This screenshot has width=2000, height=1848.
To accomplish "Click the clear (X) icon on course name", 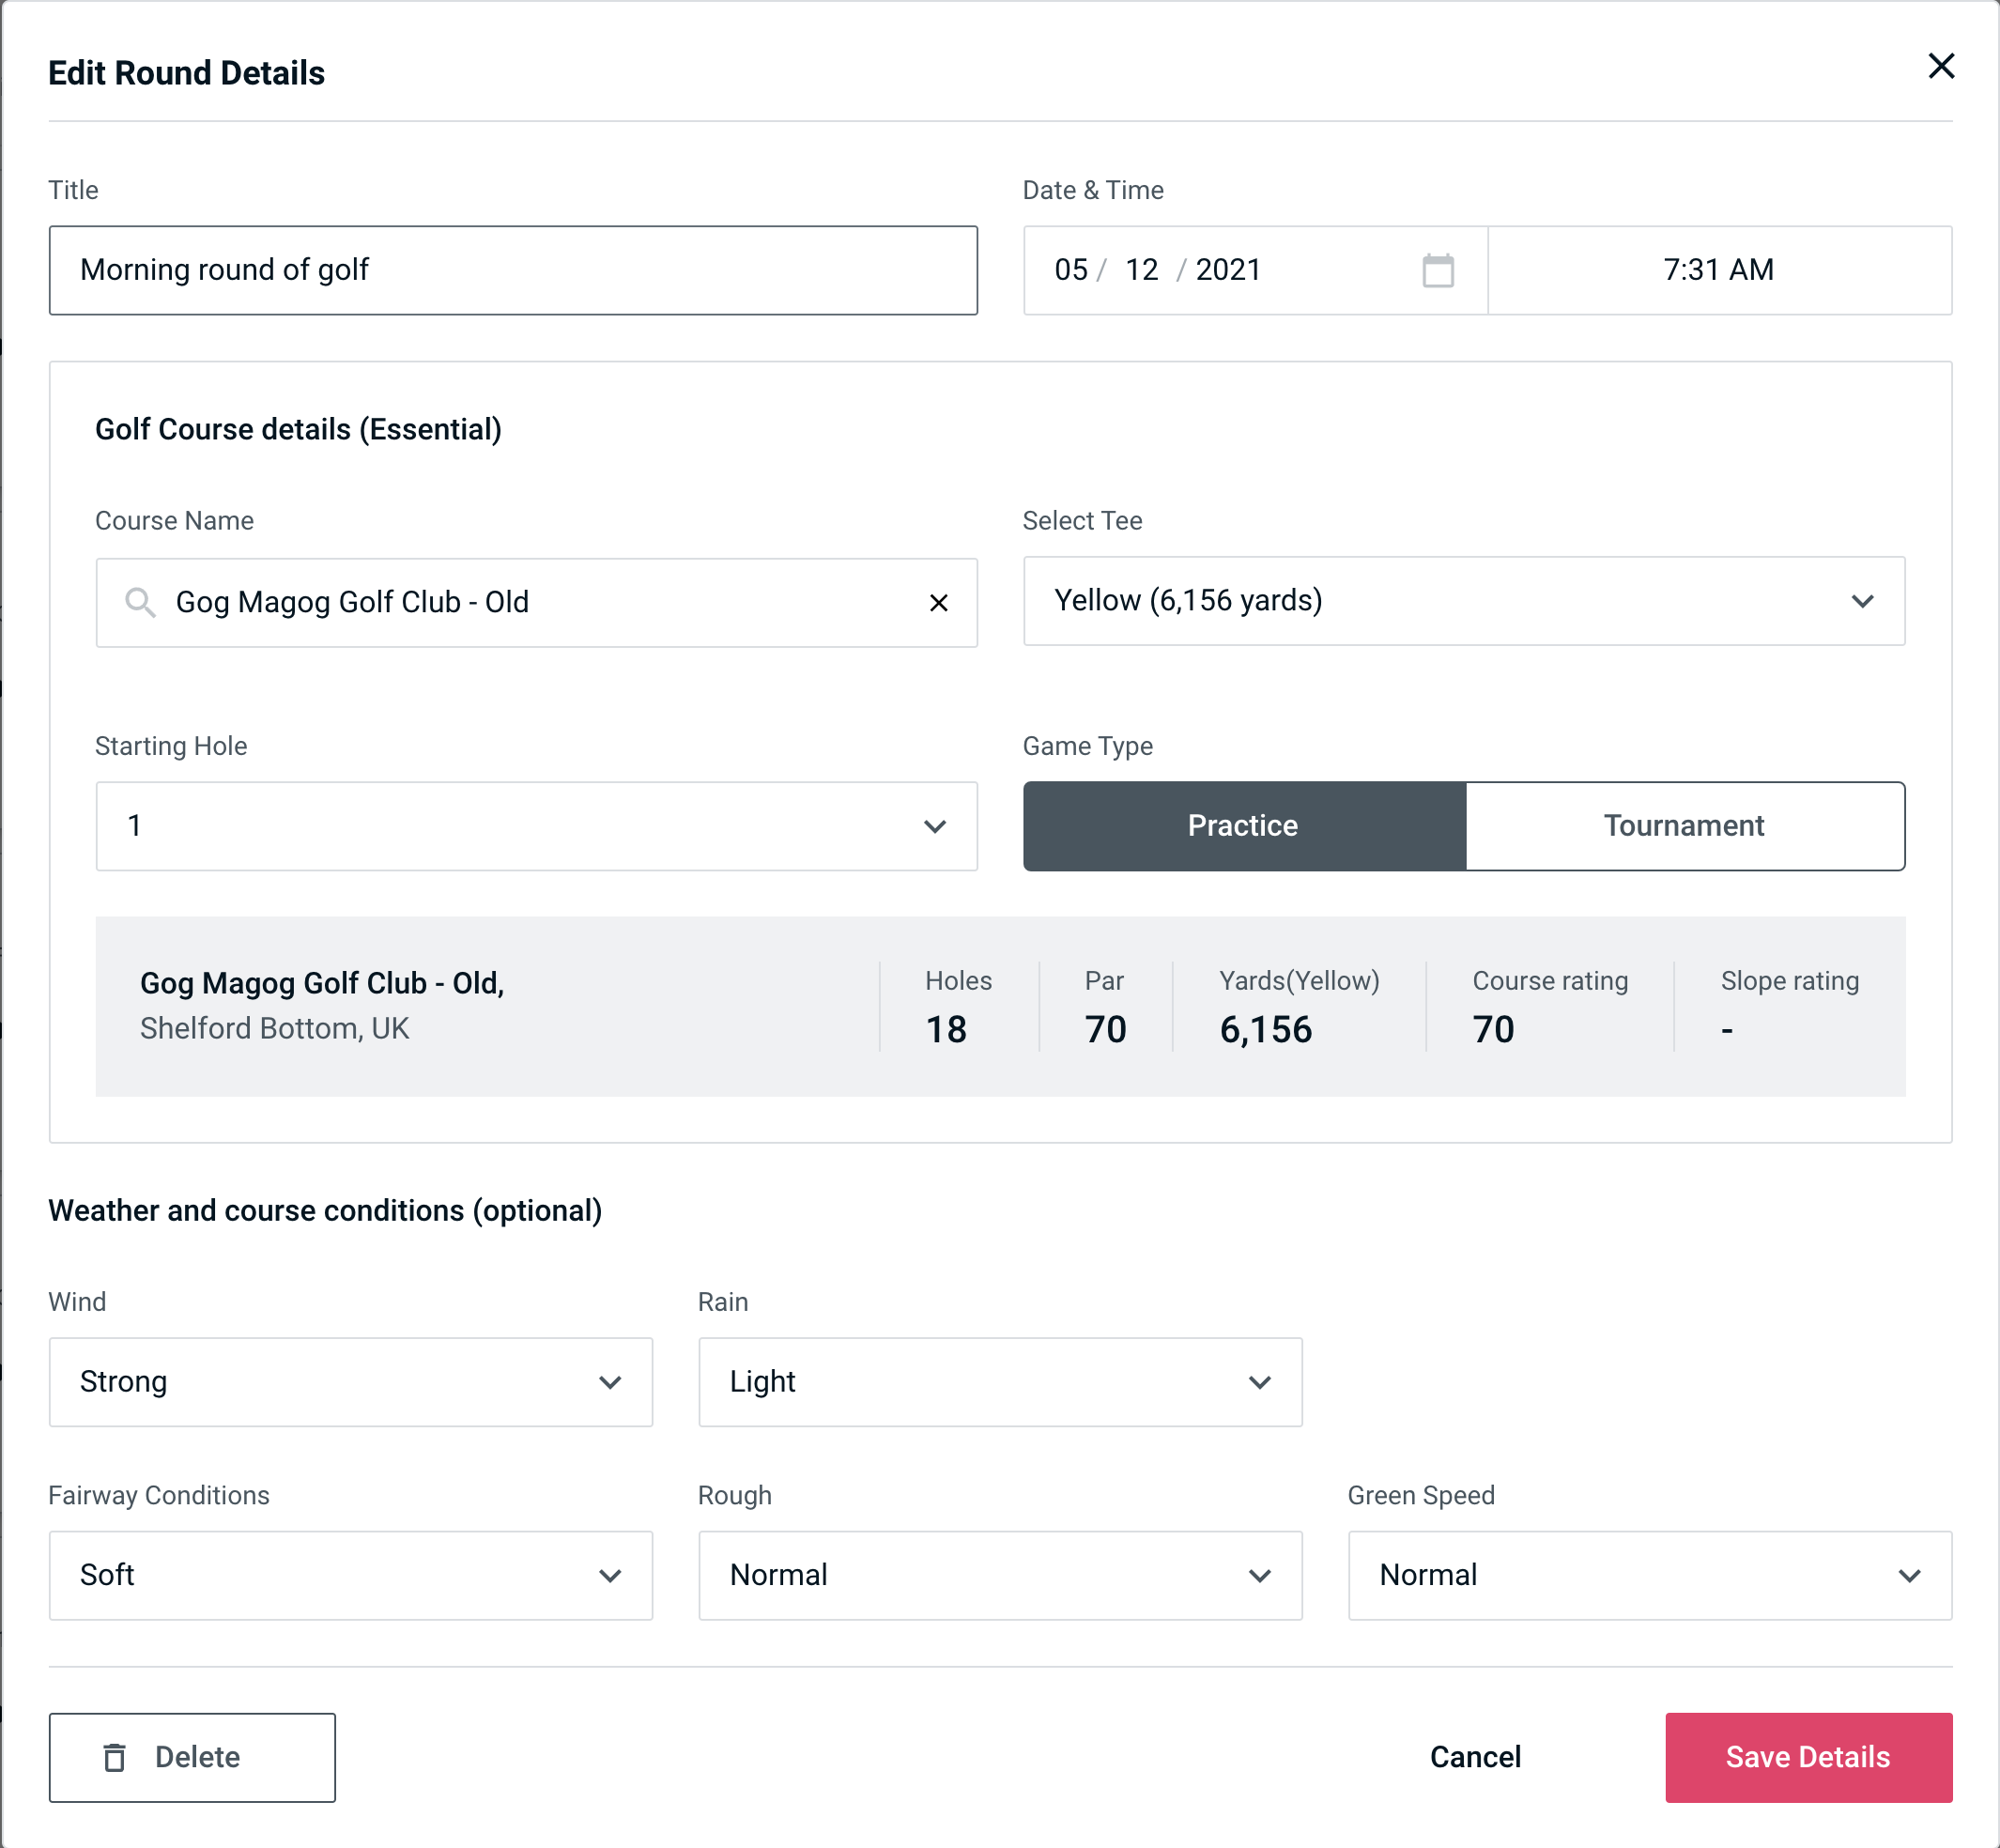I will click(939, 603).
